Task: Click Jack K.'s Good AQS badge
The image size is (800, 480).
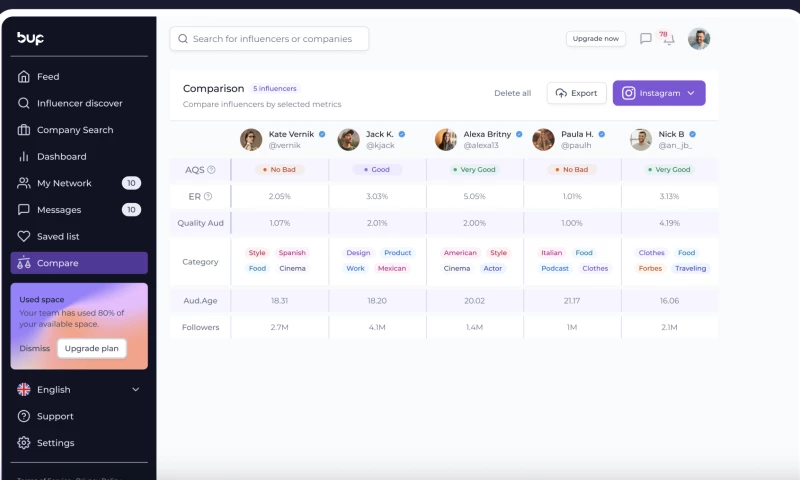Action: (x=377, y=169)
